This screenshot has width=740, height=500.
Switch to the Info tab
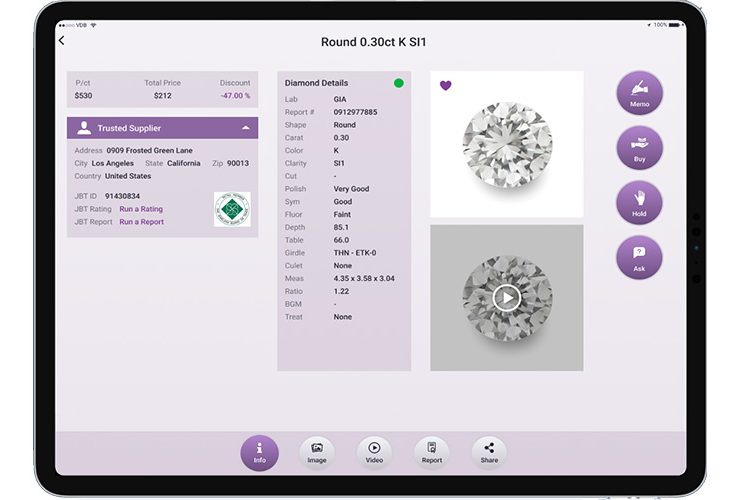pos(260,452)
